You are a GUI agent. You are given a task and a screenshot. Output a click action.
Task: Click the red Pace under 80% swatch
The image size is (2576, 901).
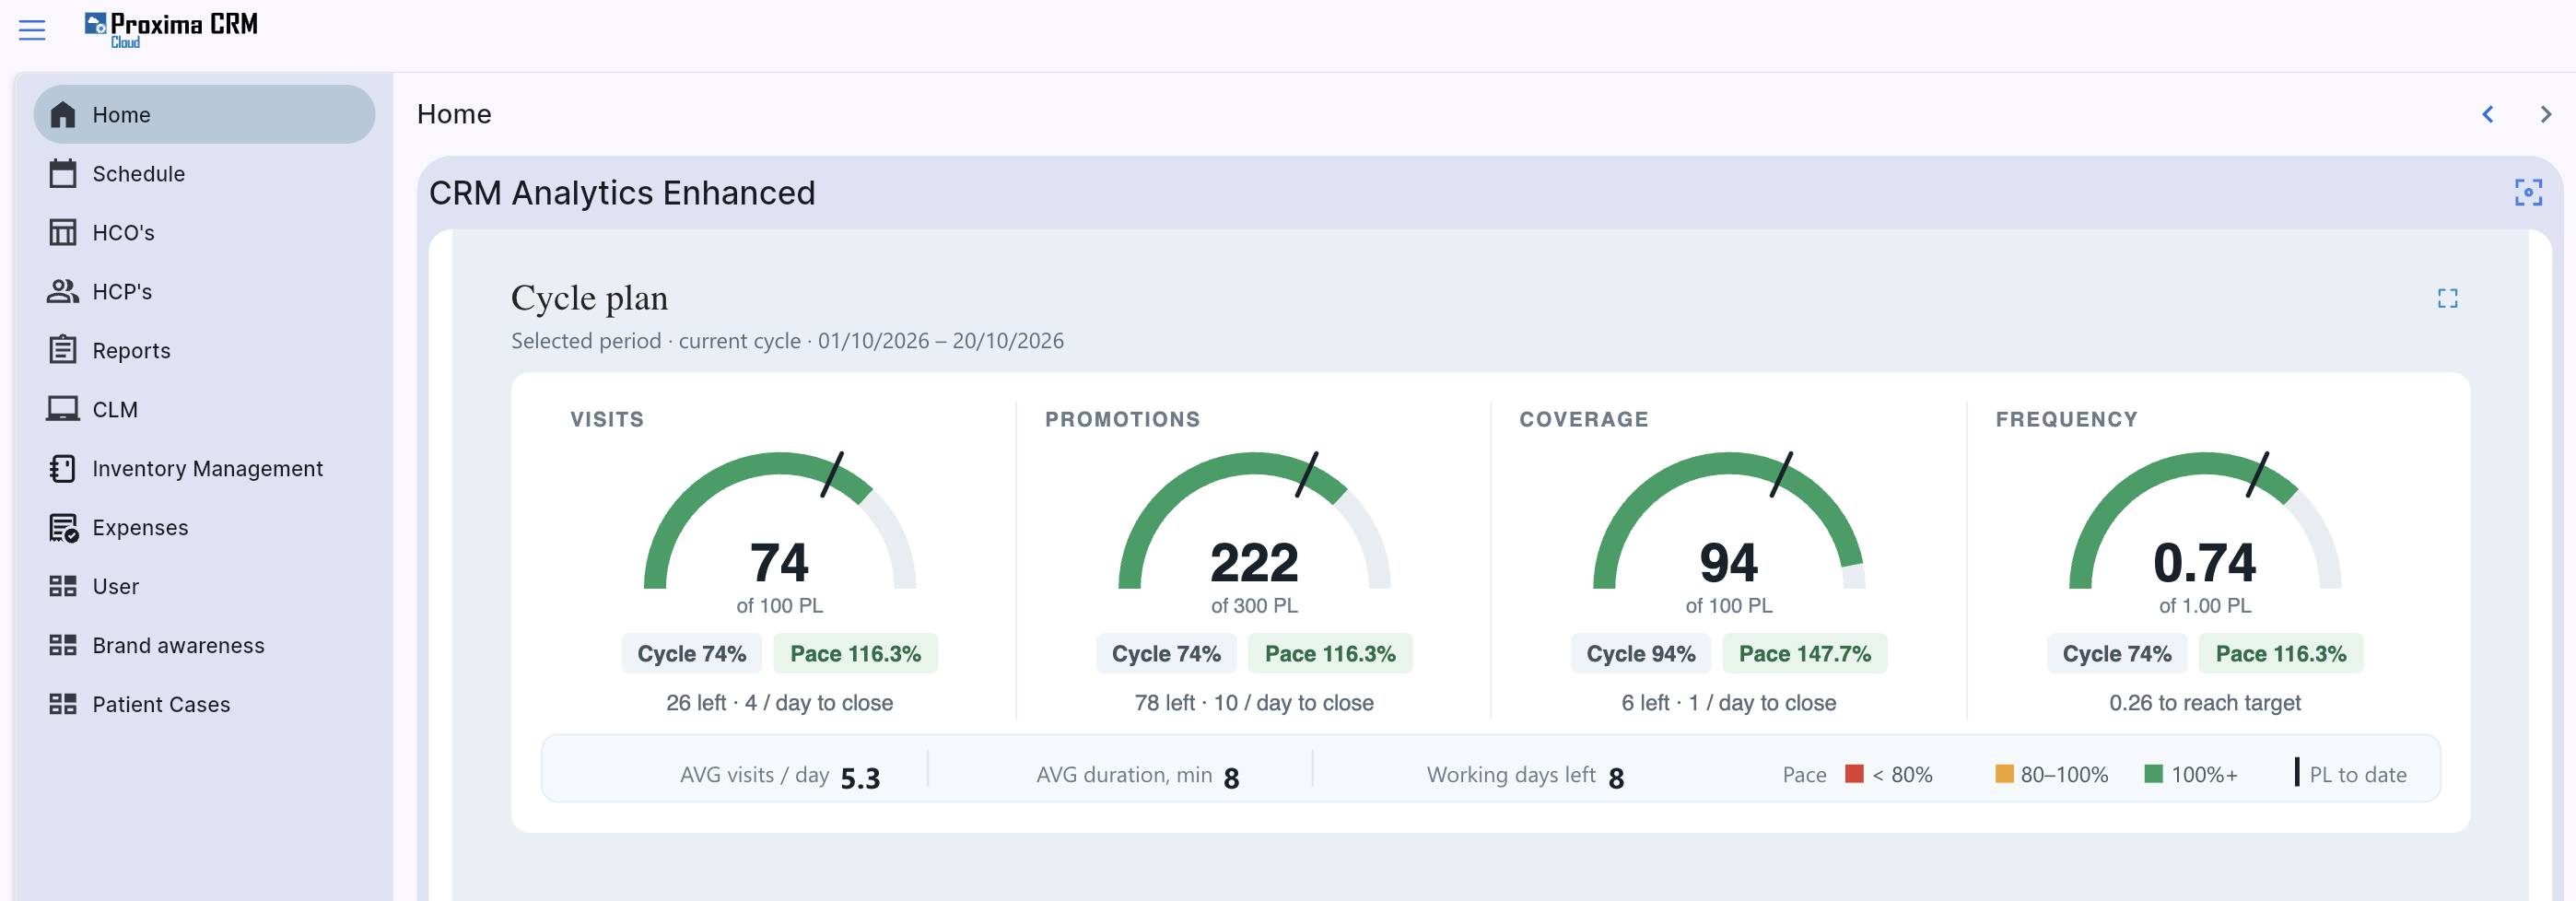(x=1853, y=774)
